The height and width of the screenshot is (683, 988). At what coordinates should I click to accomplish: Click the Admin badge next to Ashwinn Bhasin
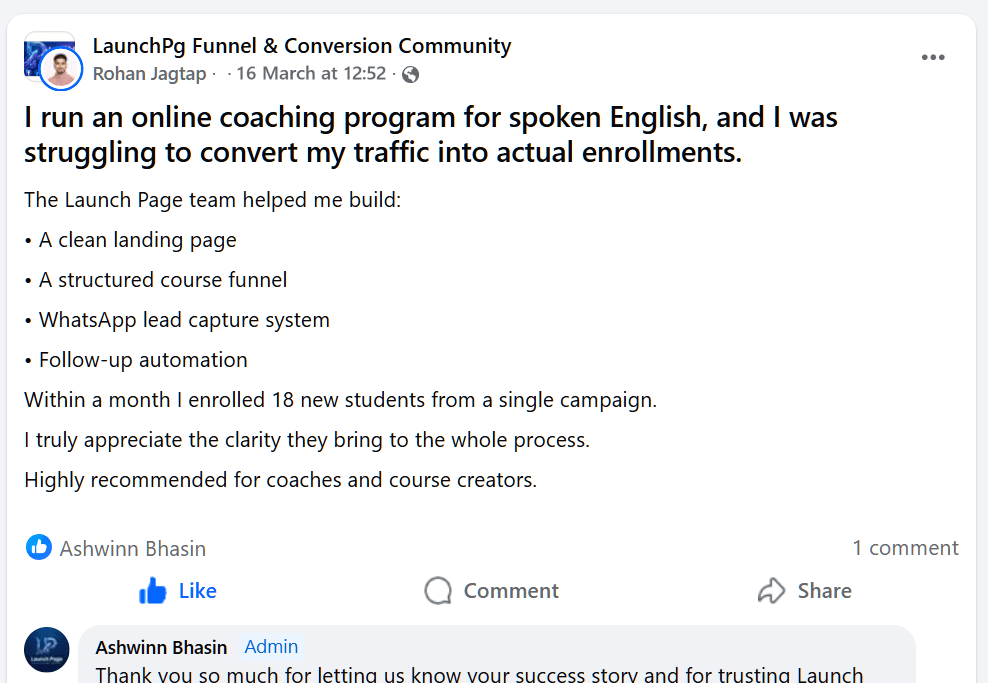point(270,647)
